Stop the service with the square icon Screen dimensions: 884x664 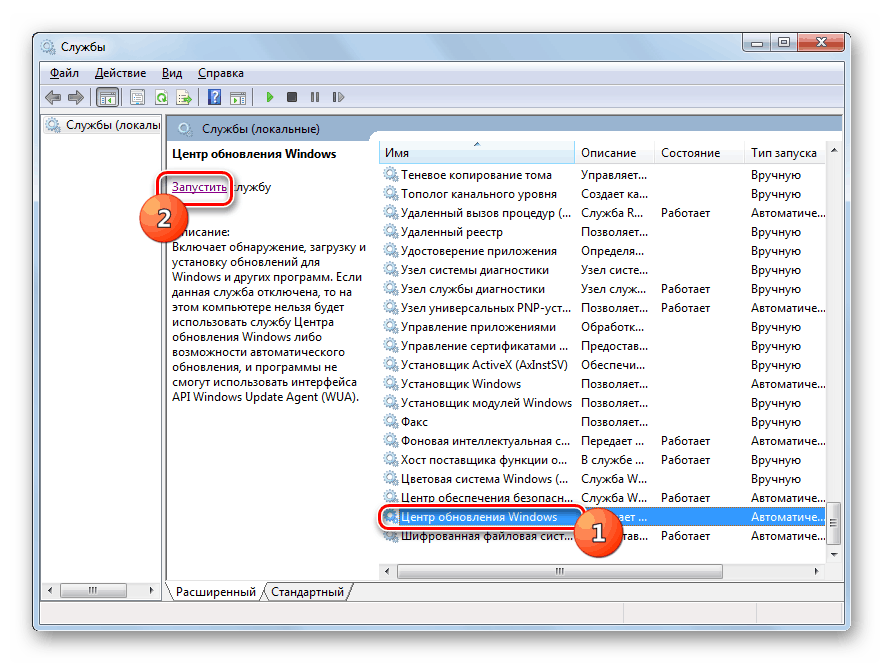[x=291, y=97]
